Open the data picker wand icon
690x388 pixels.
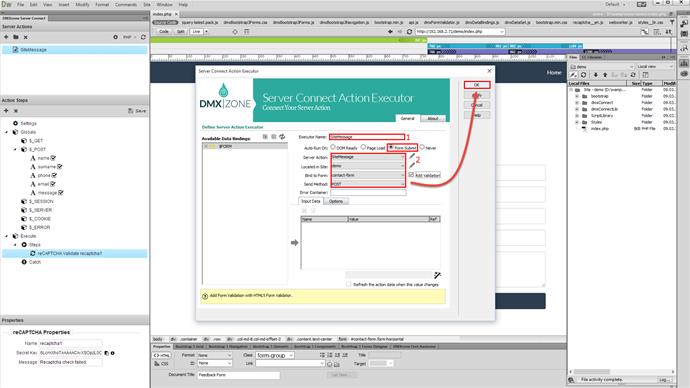[x=437, y=275]
